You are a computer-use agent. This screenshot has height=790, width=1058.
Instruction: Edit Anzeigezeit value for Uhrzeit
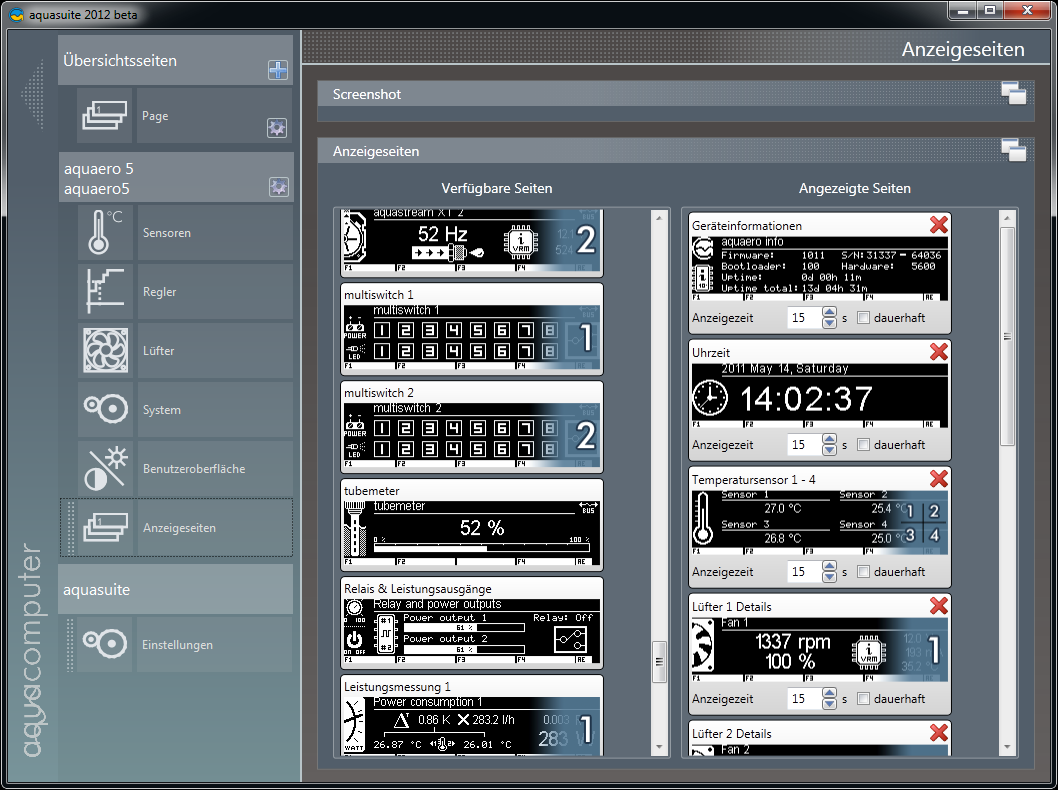click(804, 445)
